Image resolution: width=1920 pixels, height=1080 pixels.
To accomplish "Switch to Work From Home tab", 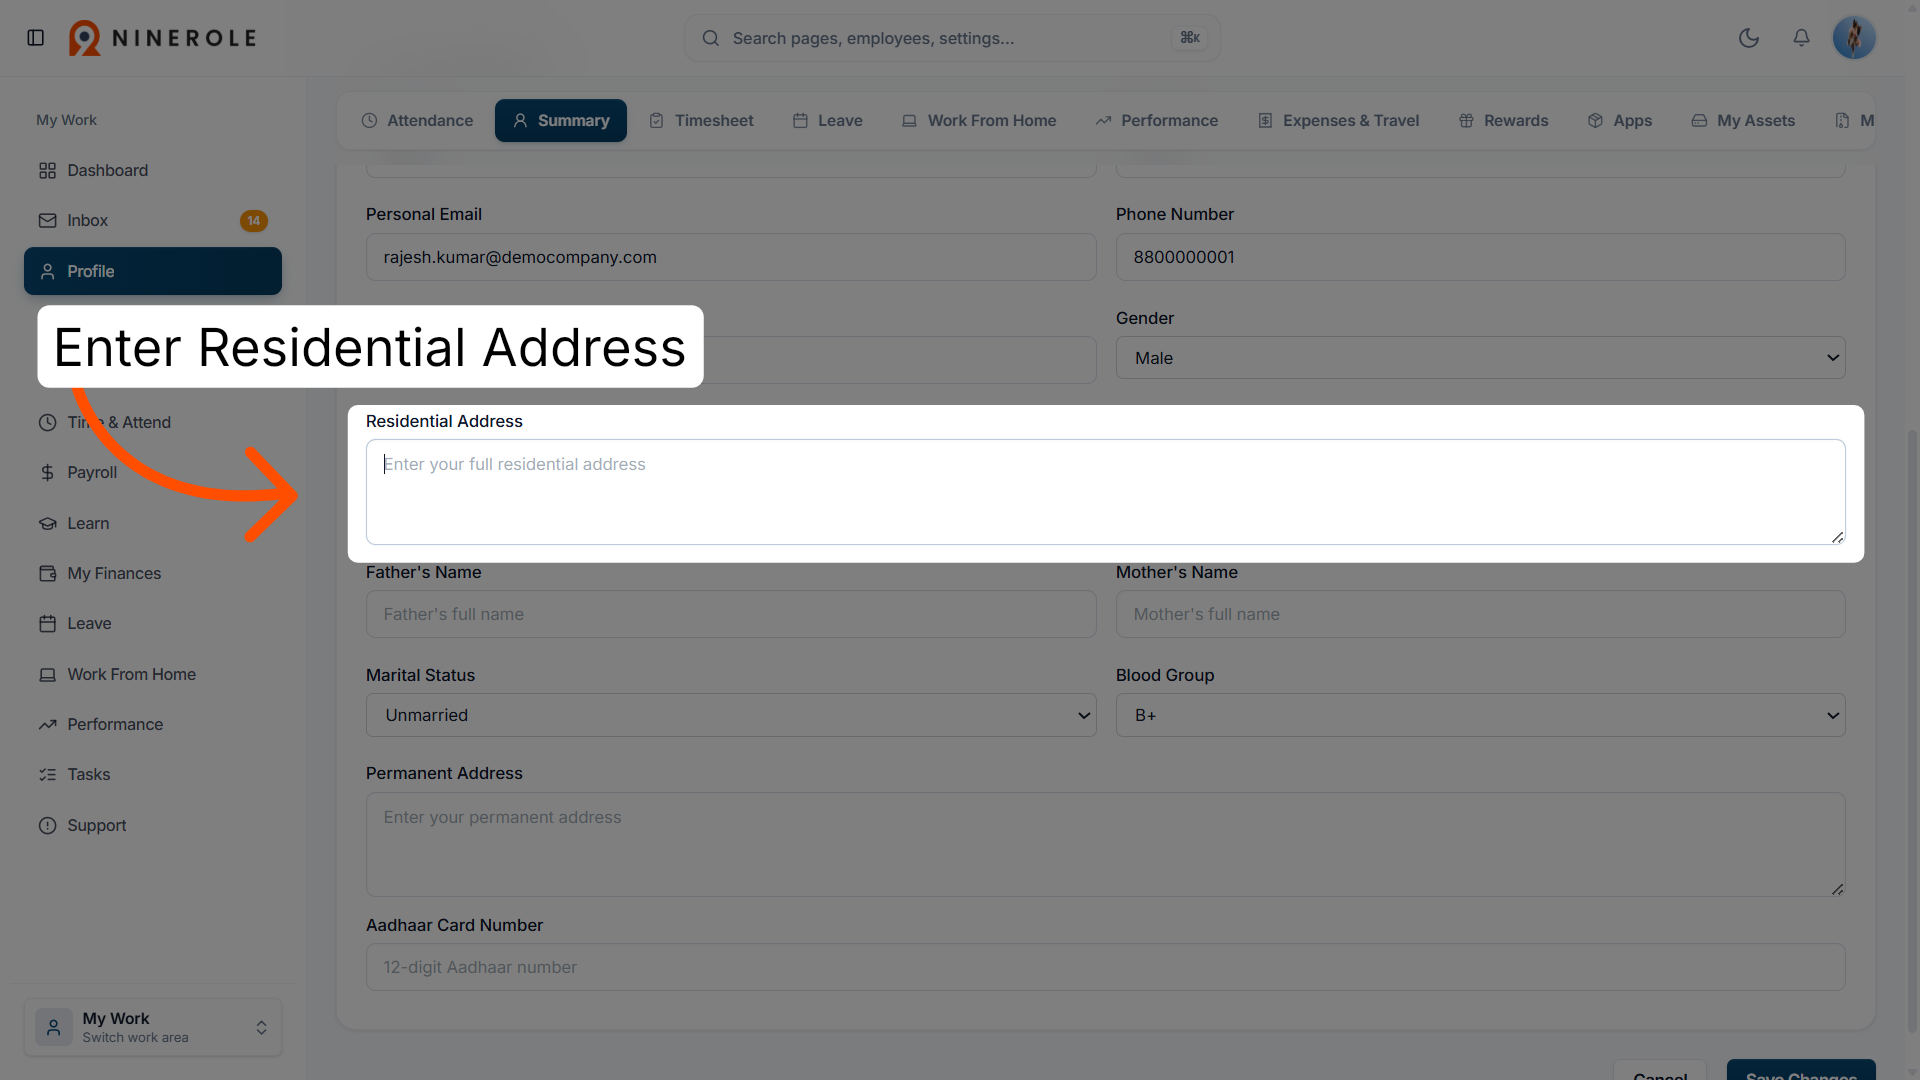I will coord(979,120).
